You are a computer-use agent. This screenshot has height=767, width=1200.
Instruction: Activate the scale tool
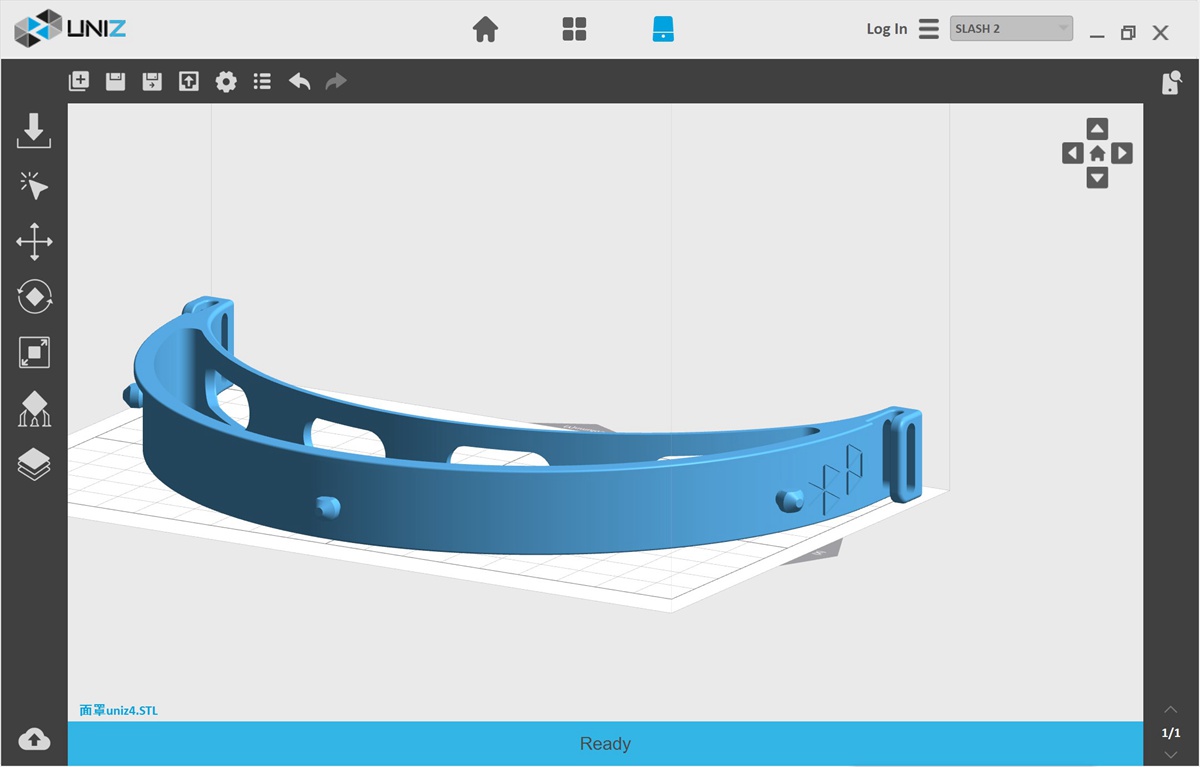pos(34,352)
